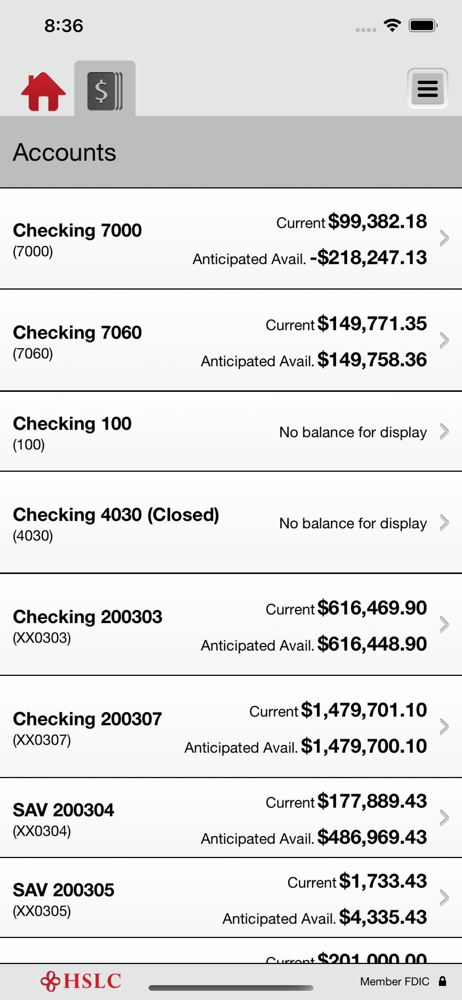
Task: Tap chevron beside Checking 4030 (Closed)
Action: click(445, 523)
